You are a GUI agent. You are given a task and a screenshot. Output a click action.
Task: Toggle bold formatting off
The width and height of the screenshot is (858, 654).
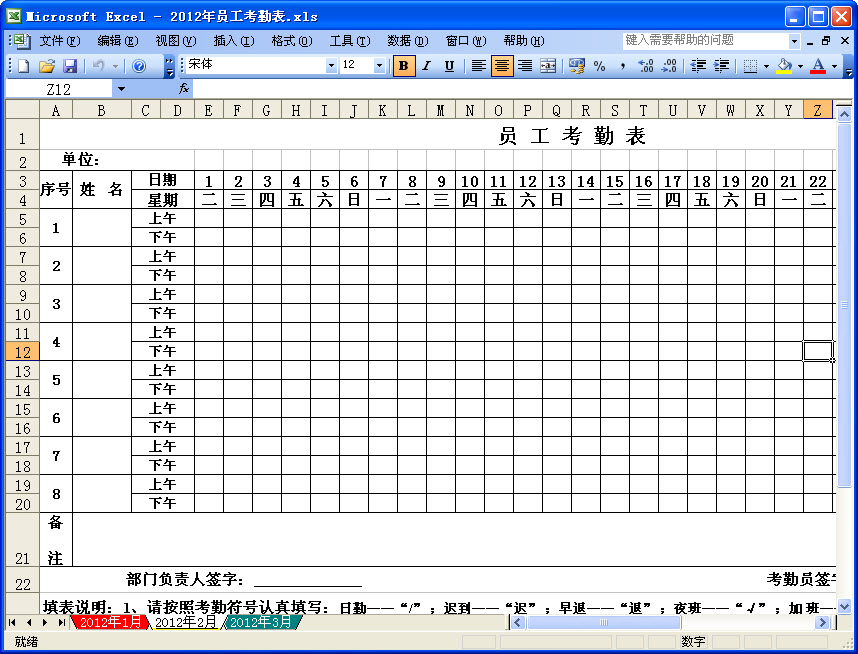403,65
